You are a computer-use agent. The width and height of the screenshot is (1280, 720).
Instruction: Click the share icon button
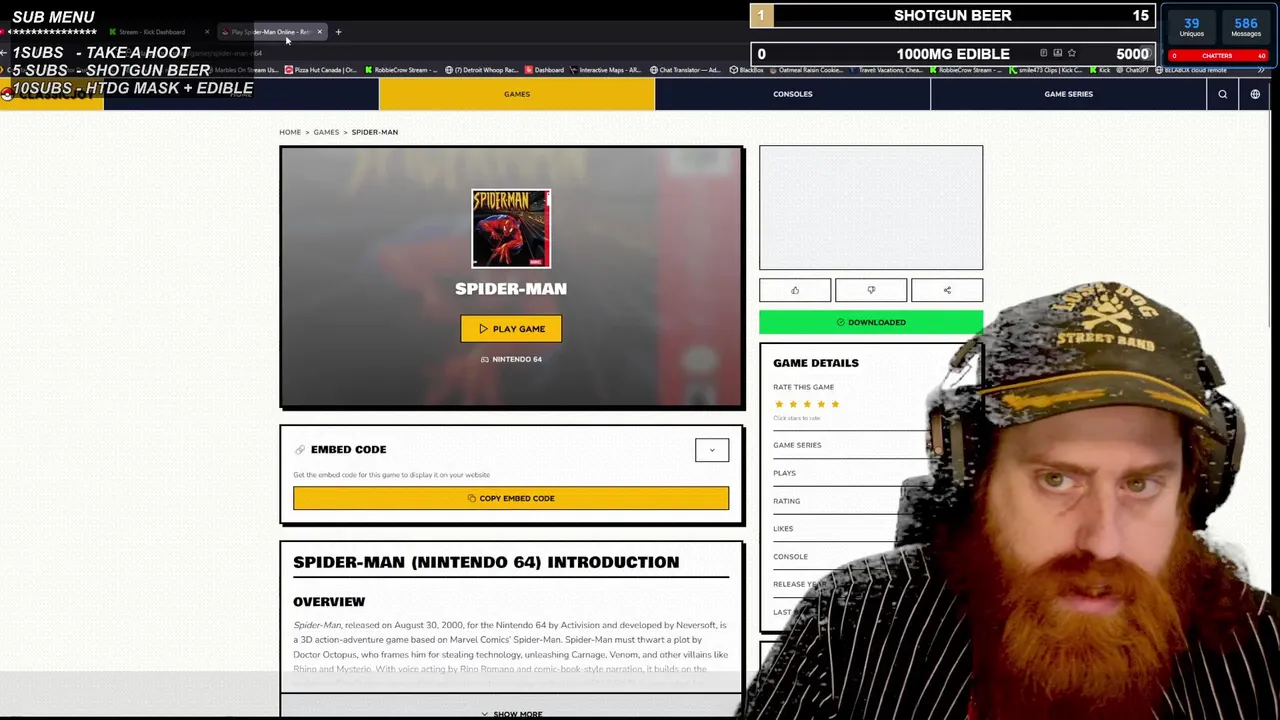[947, 290]
